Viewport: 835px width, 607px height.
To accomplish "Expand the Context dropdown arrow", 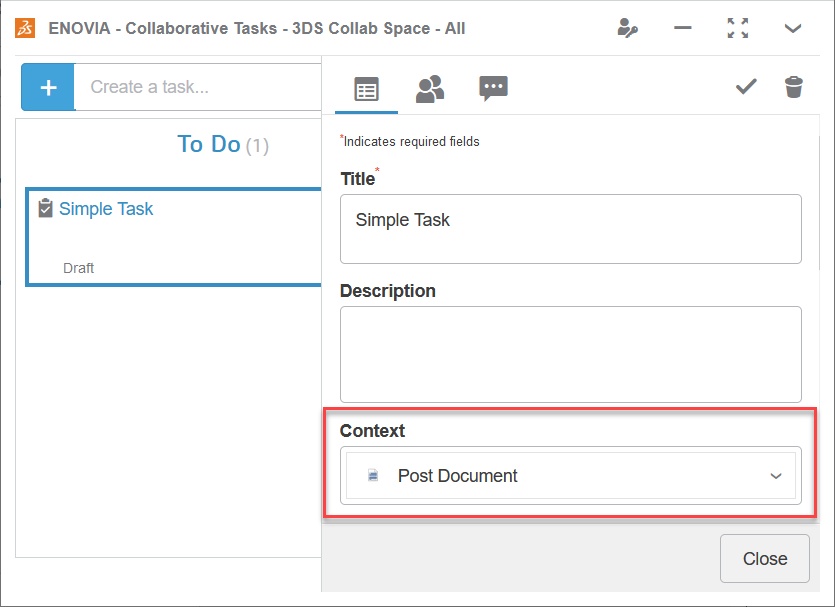I will 776,476.
